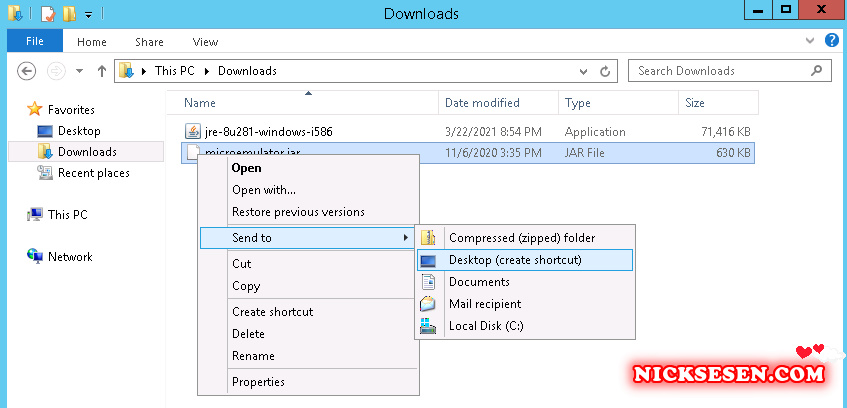Click the Java icon of jre-8u281-windows-i586
The height and width of the screenshot is (408, 847).
194,132
